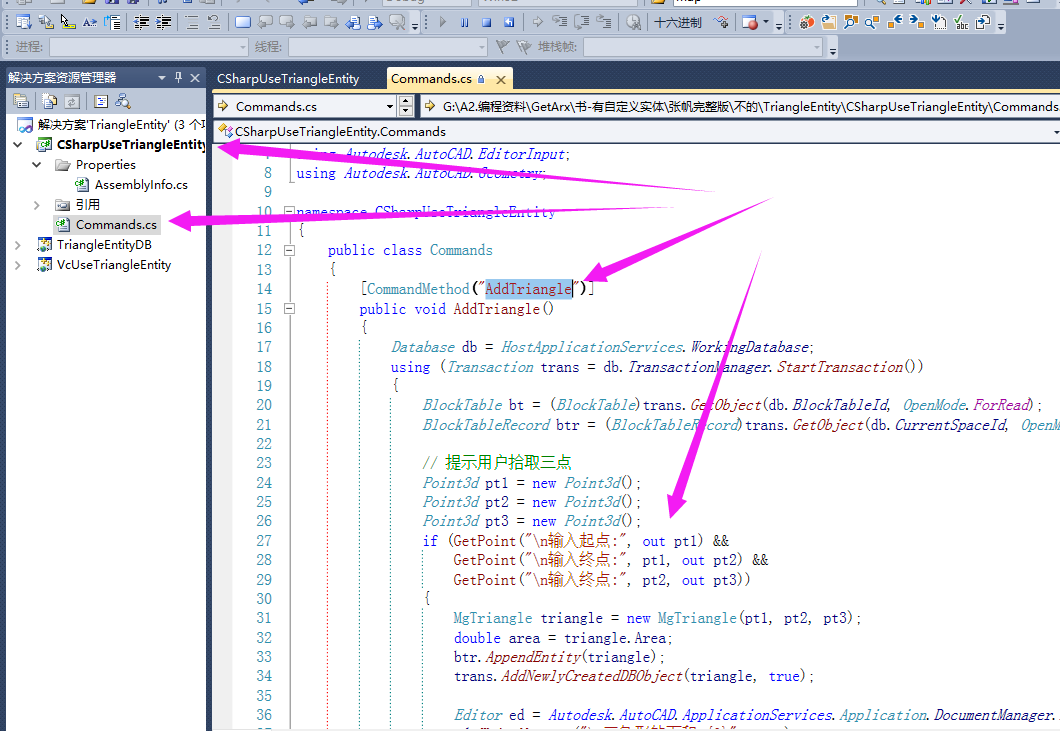Expand the TriangleEntityDB project
Viewport: 1060px width, 731px height.
[x=18, y=245]
